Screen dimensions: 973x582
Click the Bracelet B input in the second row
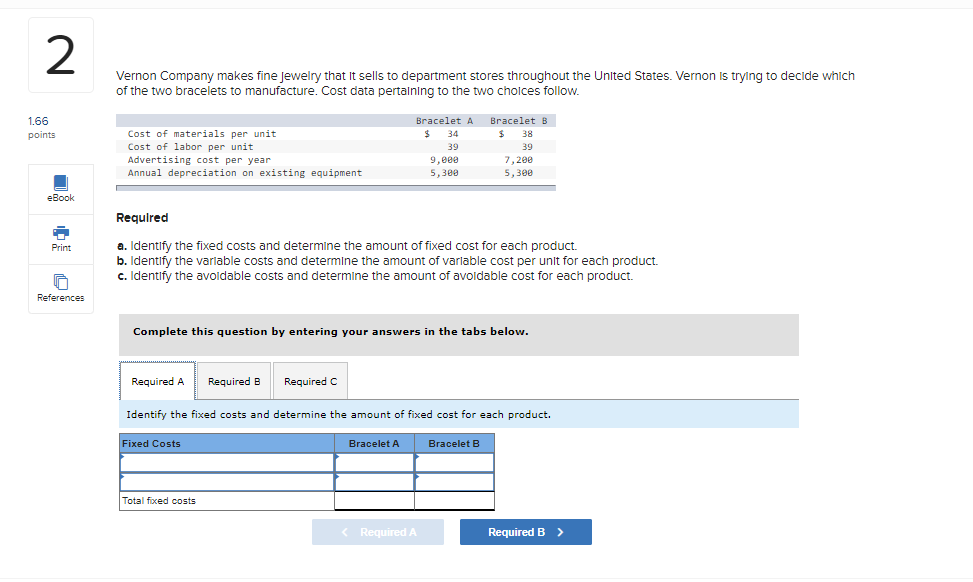(454, 481)
